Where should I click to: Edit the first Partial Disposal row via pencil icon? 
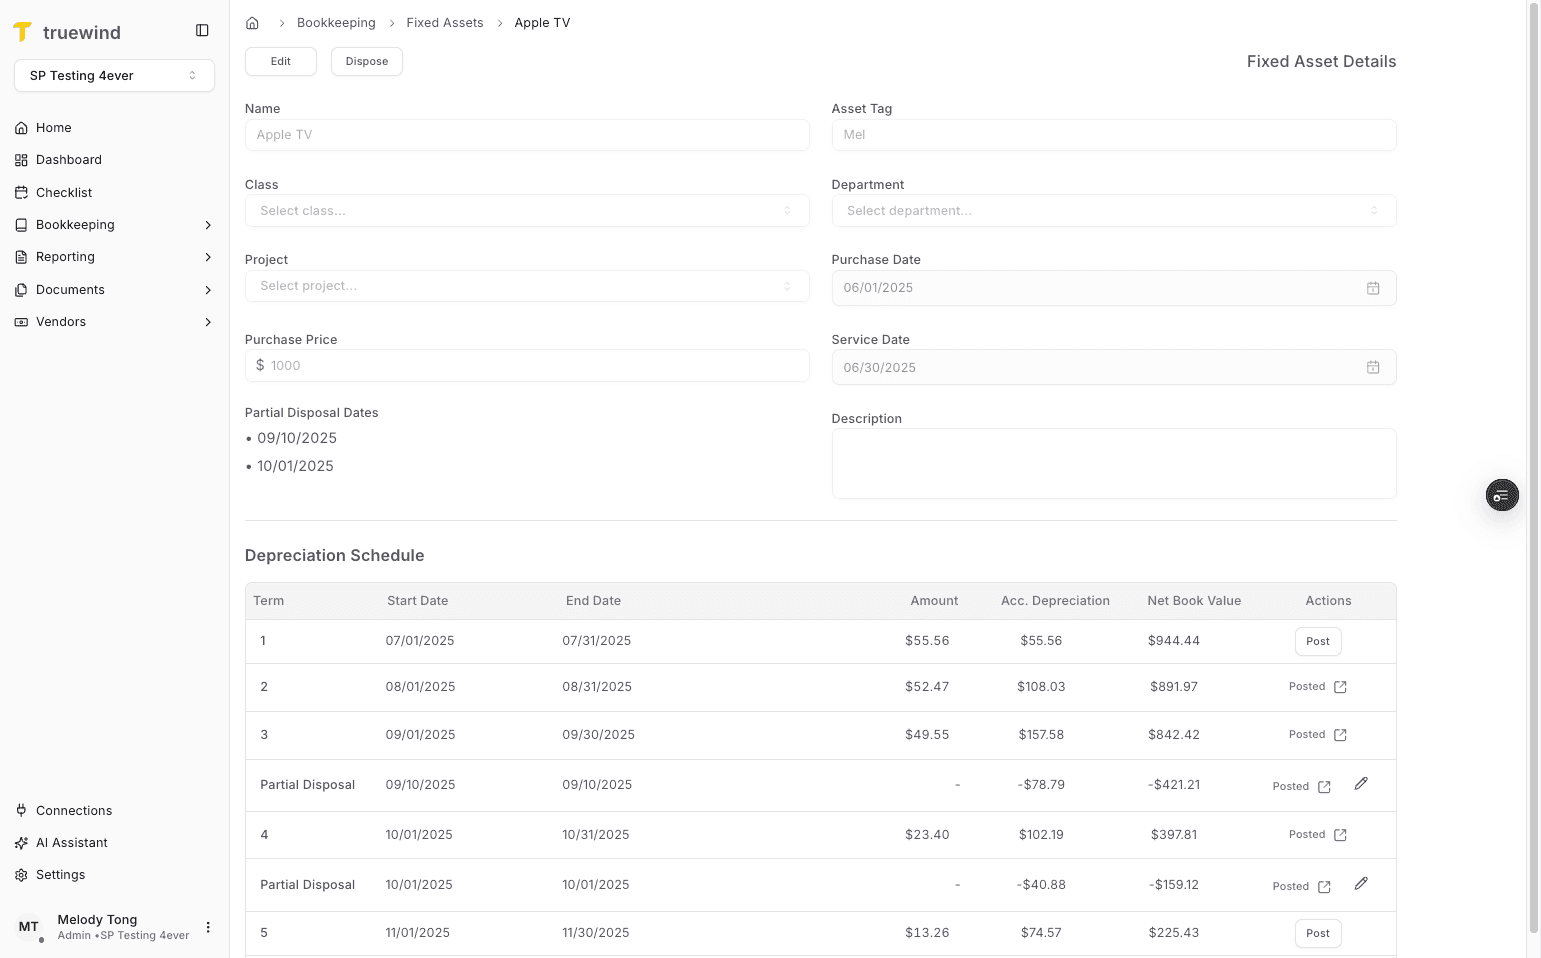1361,784
